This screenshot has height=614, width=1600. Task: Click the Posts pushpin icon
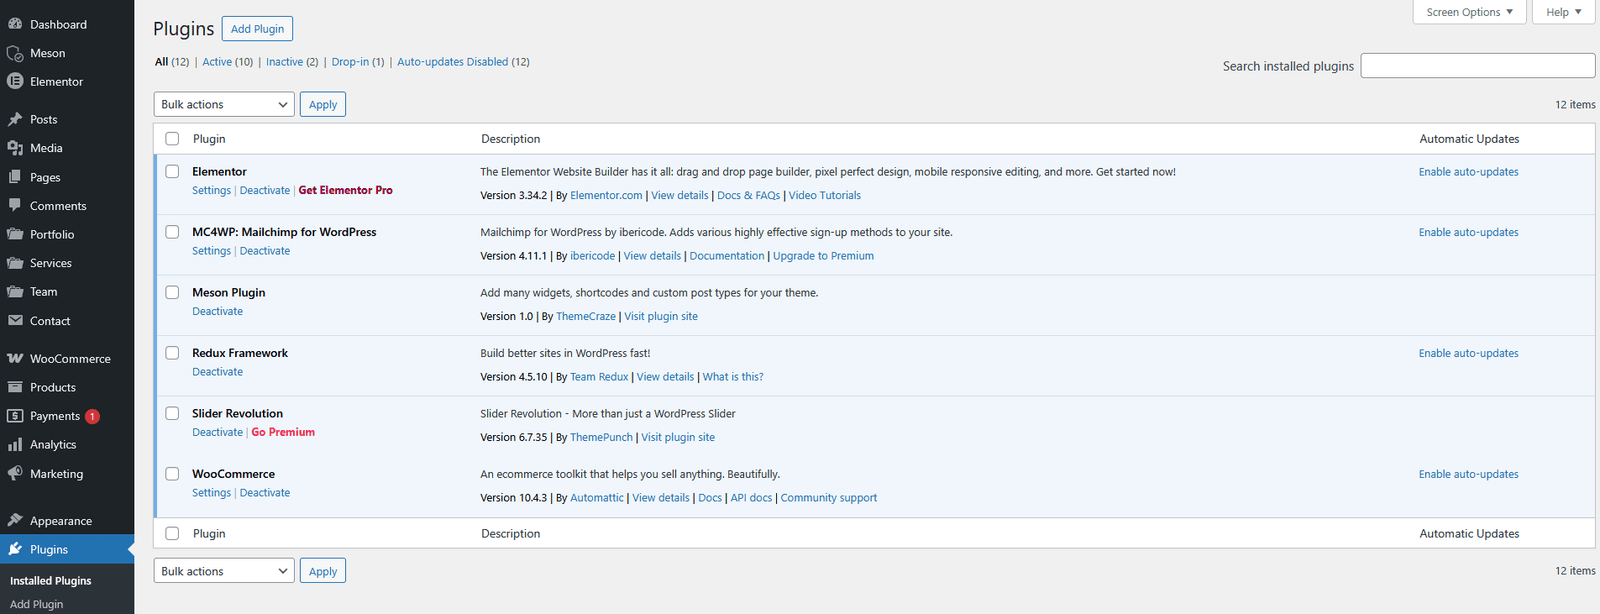click(x=15, y=119)
